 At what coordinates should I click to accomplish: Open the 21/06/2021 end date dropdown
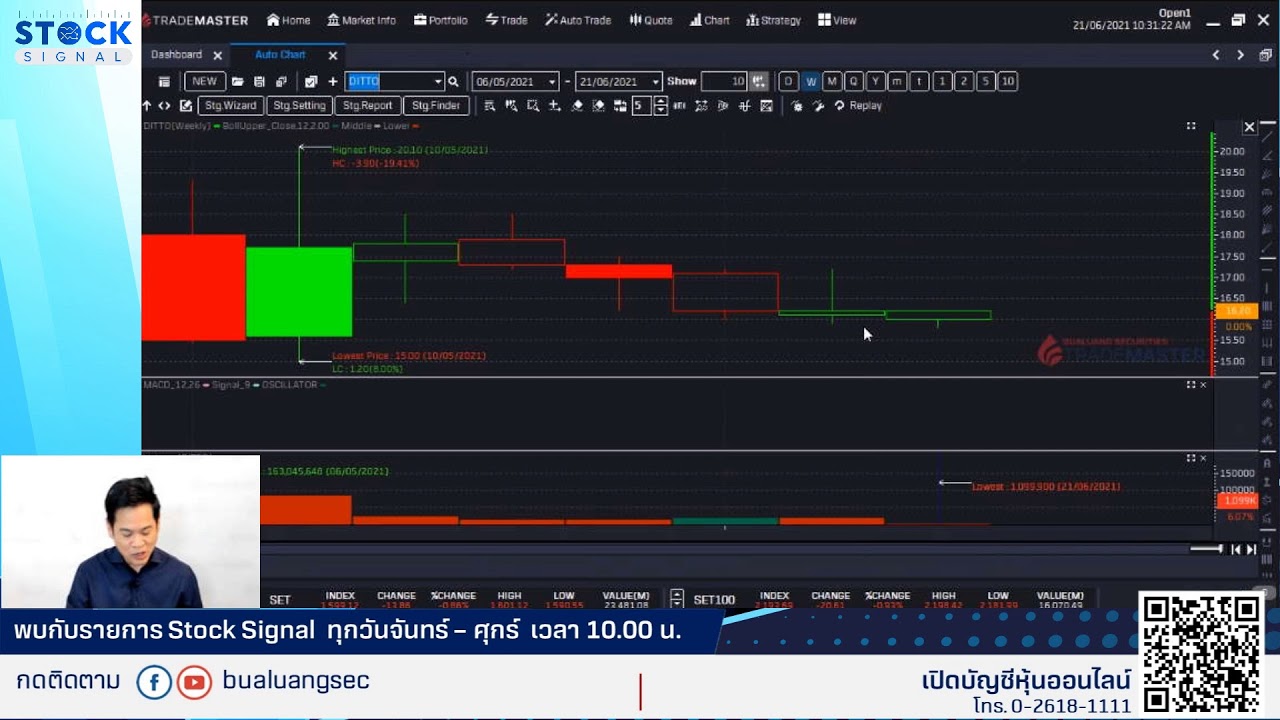656,82
